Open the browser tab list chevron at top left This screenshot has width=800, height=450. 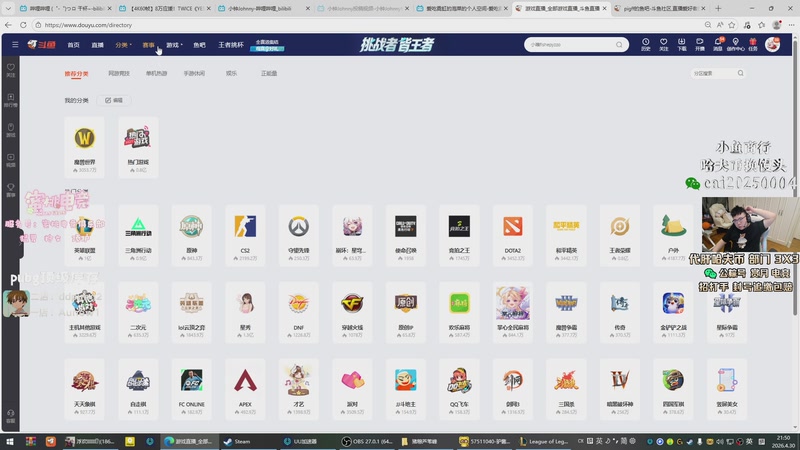point(8,8)
